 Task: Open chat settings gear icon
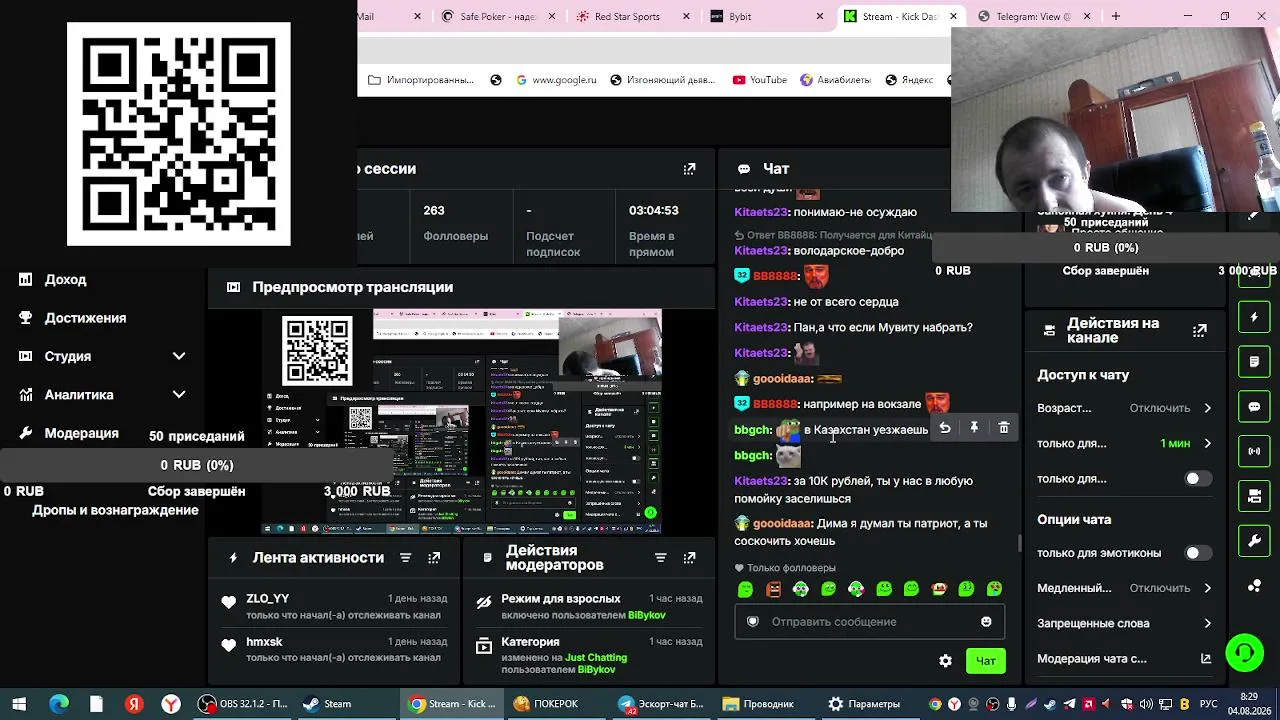tap(945, 661)
